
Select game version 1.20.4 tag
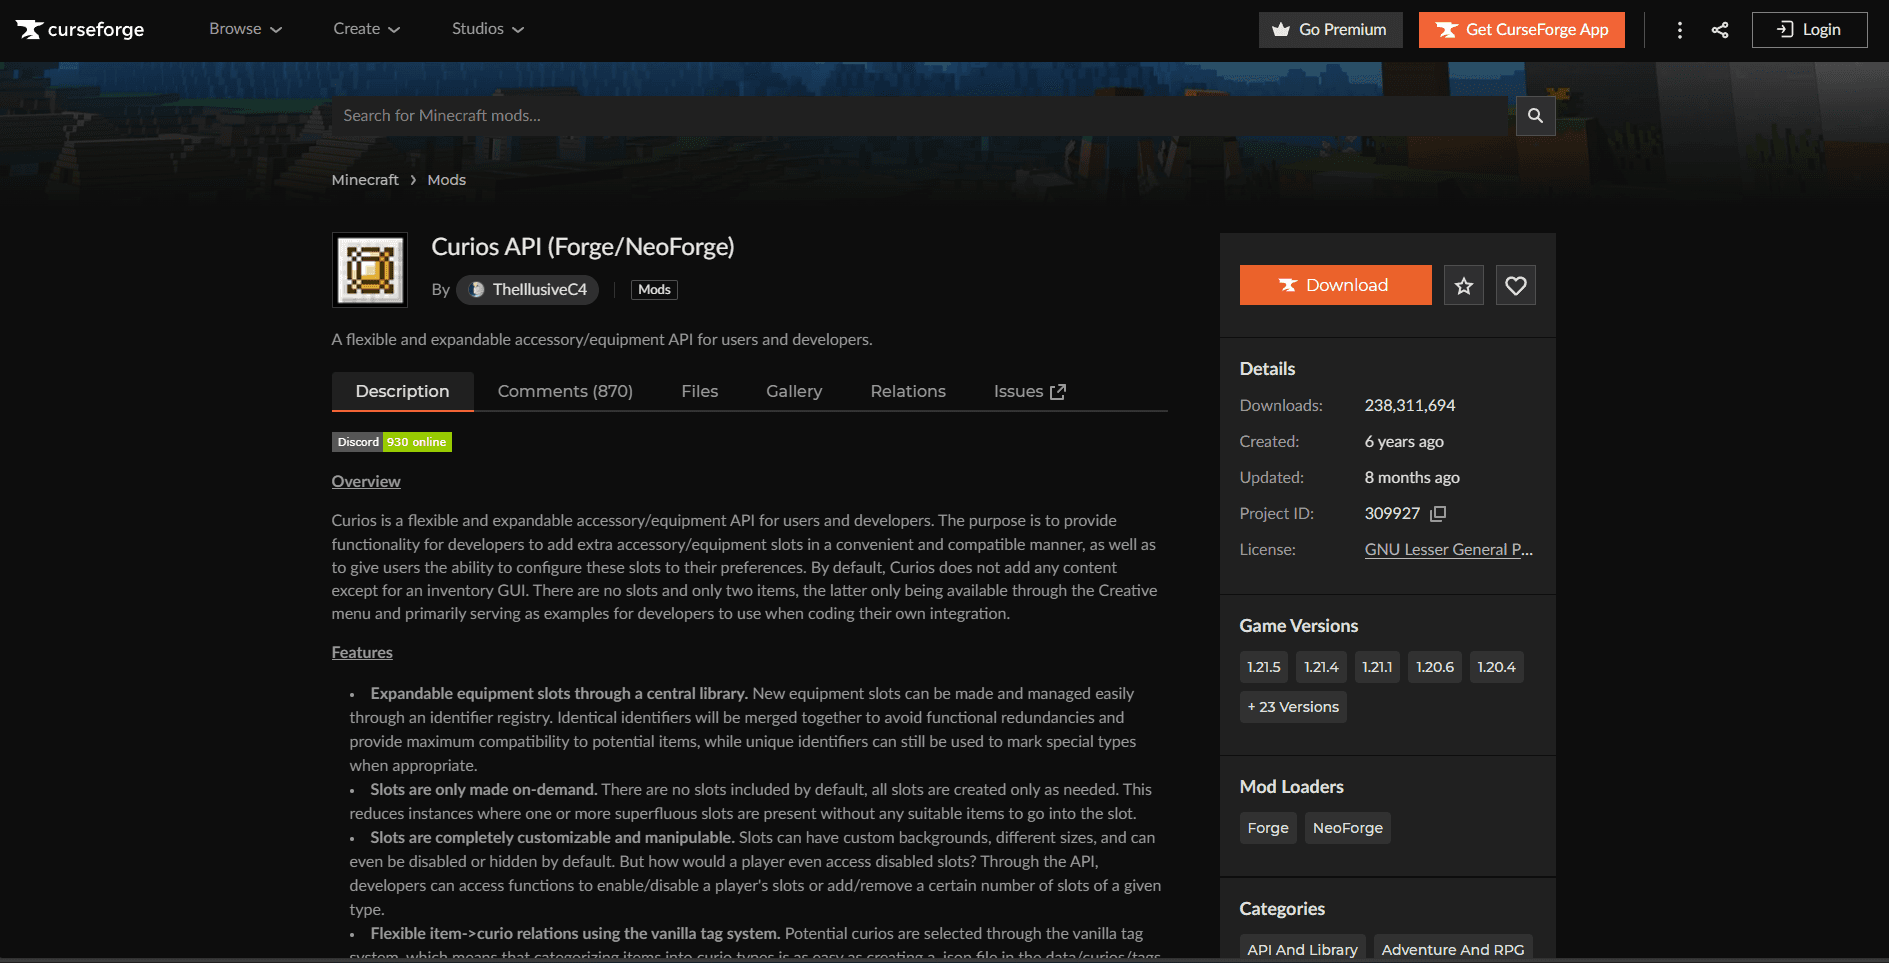(x=1497, y=667)
